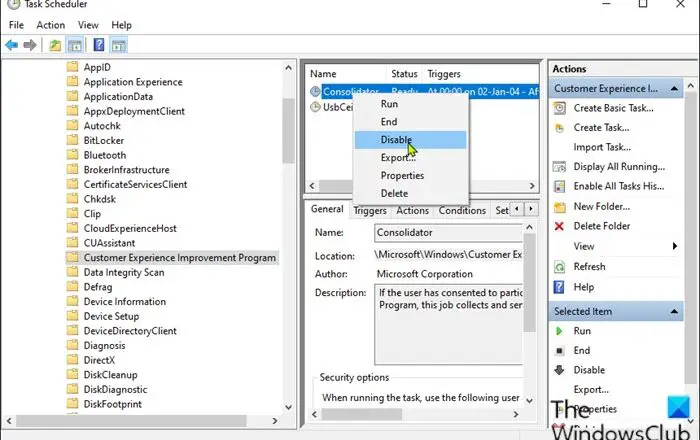This screenshot has height=440, width=700.
Task: Select the Device Information folder
Action: [x=125, y=302]
